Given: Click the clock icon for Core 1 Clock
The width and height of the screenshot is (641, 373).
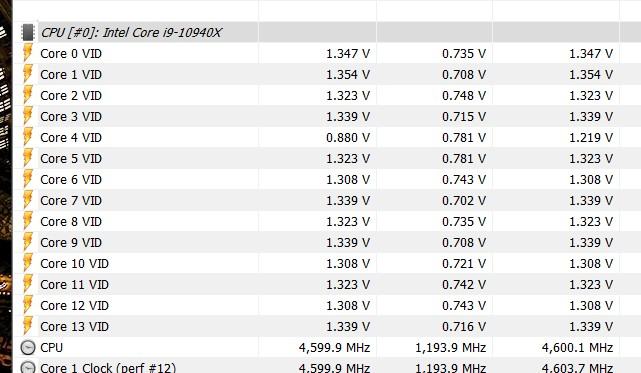Looking at the screenshot, I should (28, 367).
